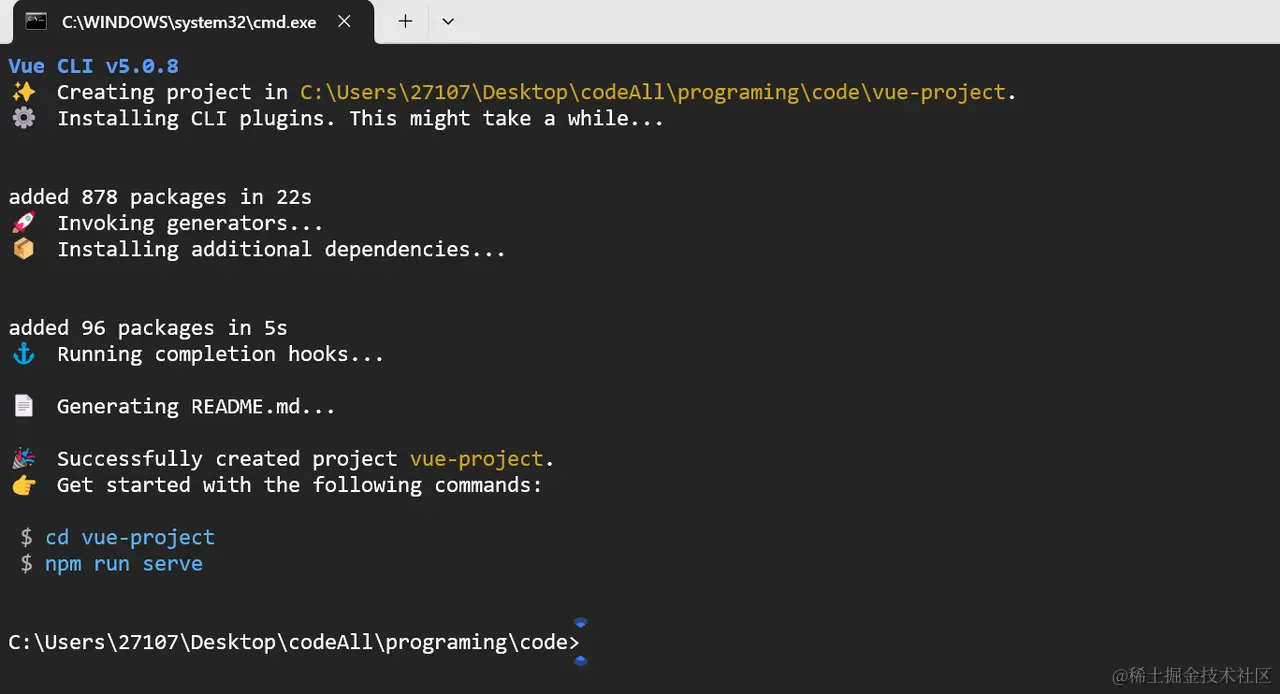Click the package emoji before Installing additional dependencies
Viewport: 1280px width, 694px height.
[23, 249]
